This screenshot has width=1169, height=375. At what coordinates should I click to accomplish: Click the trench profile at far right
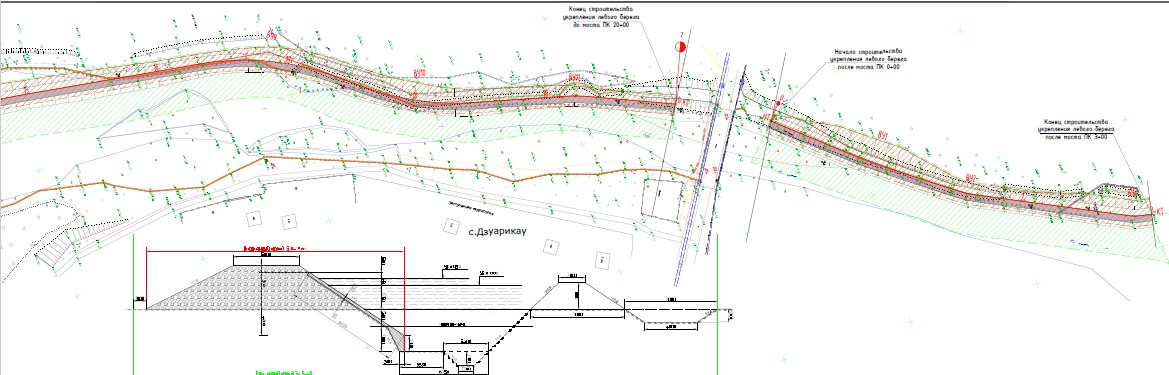[671, 316]
